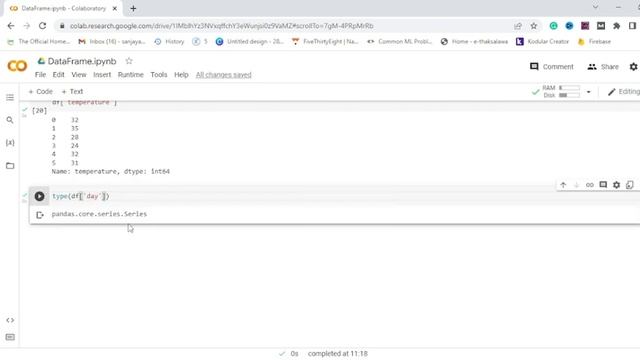This screenshot has height=360, width=640.
Task: Move cell up arrow icon
Action: tap(563, 185)
